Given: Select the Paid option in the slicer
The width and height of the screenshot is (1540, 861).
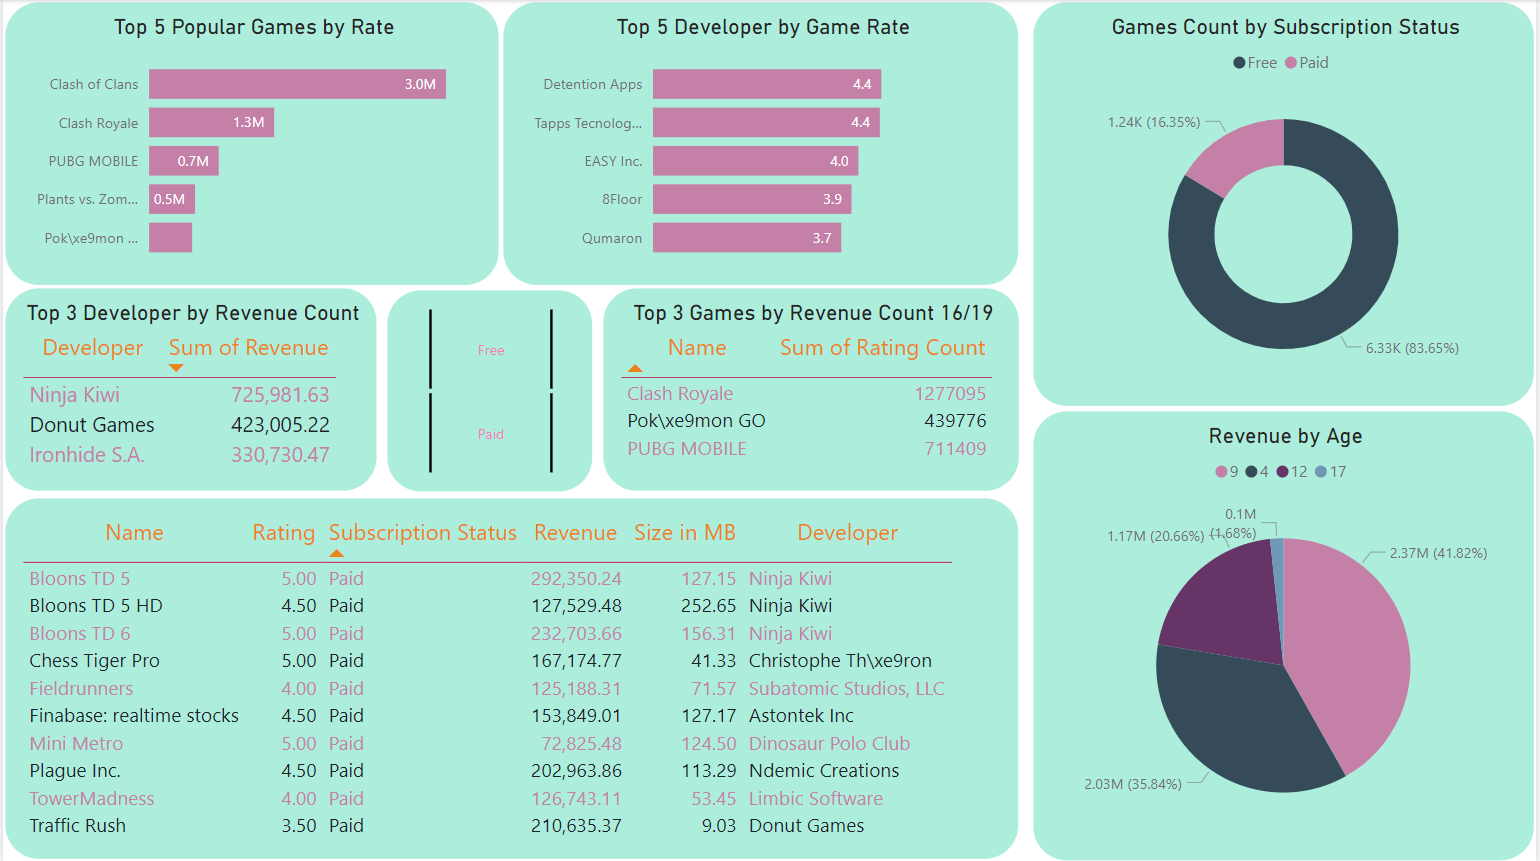Looking at the screenshot, I should pos(490,434).
